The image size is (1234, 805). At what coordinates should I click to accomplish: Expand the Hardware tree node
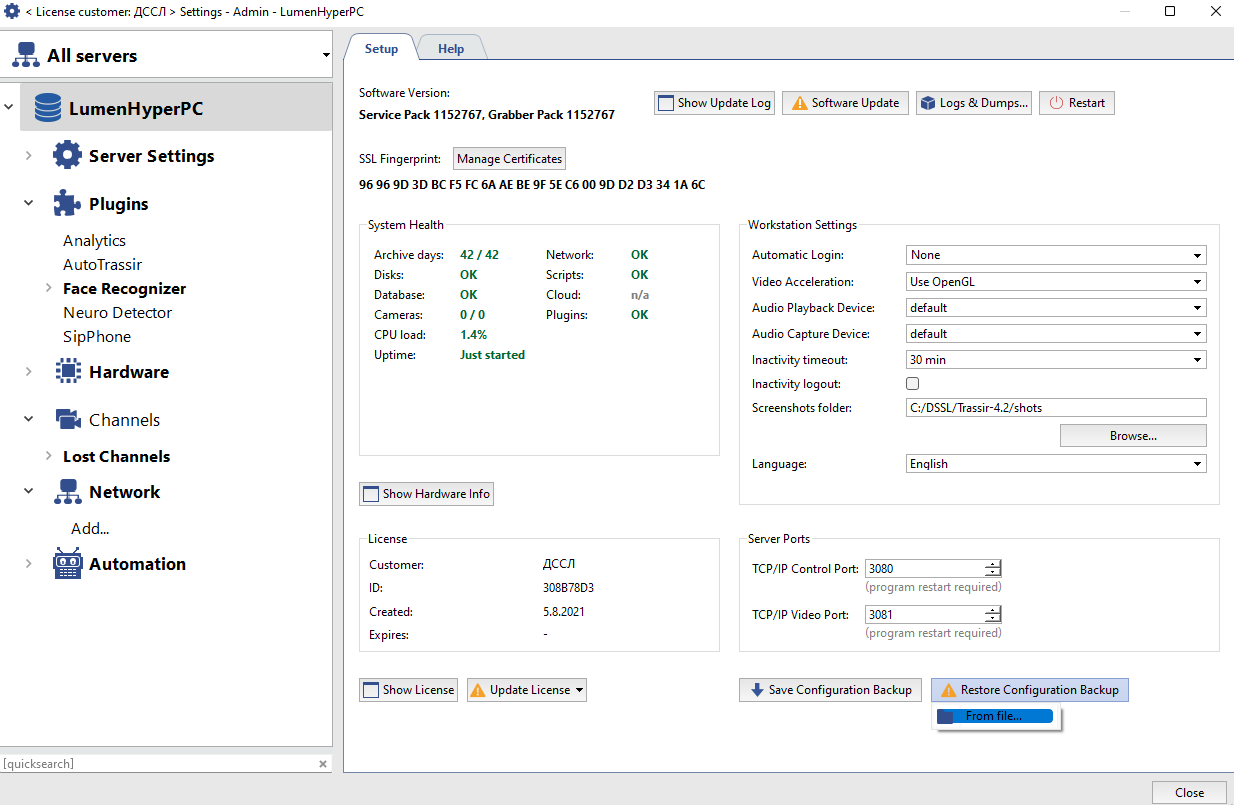click(x=29, y=372)
